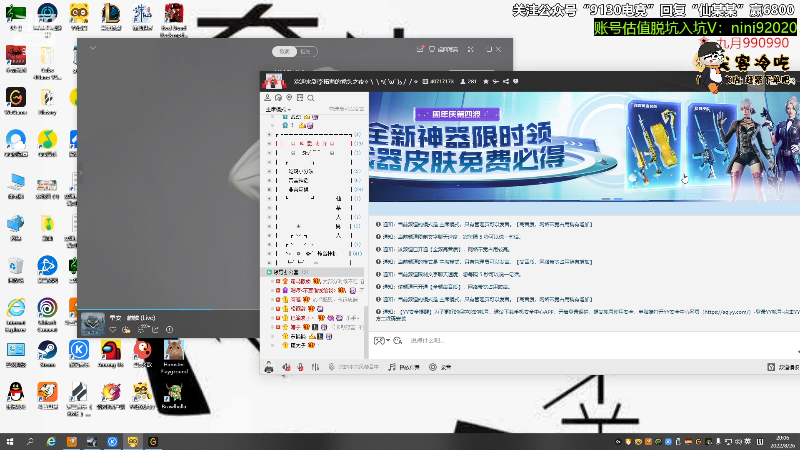Expand the screenshot tool dropdown arrow
The height and width of the screenshot is (450, 800).
(388, 340)
